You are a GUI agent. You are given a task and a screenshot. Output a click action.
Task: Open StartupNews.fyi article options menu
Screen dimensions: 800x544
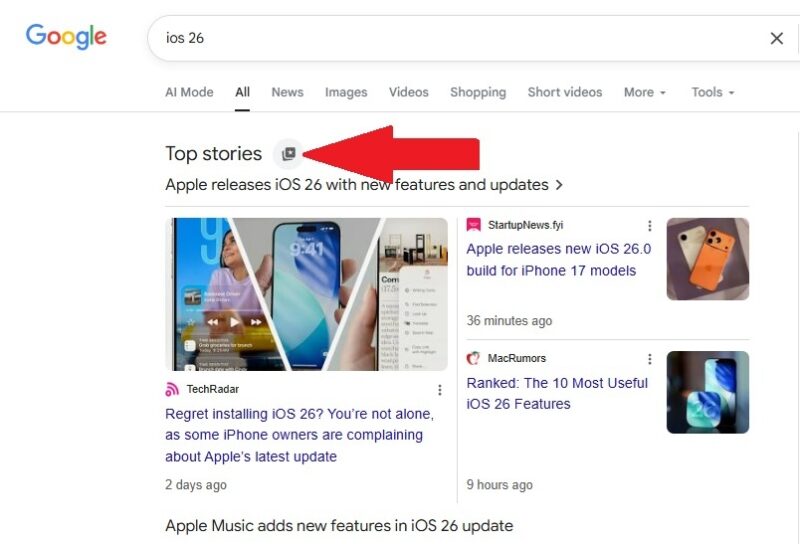(x=649, y=226)
